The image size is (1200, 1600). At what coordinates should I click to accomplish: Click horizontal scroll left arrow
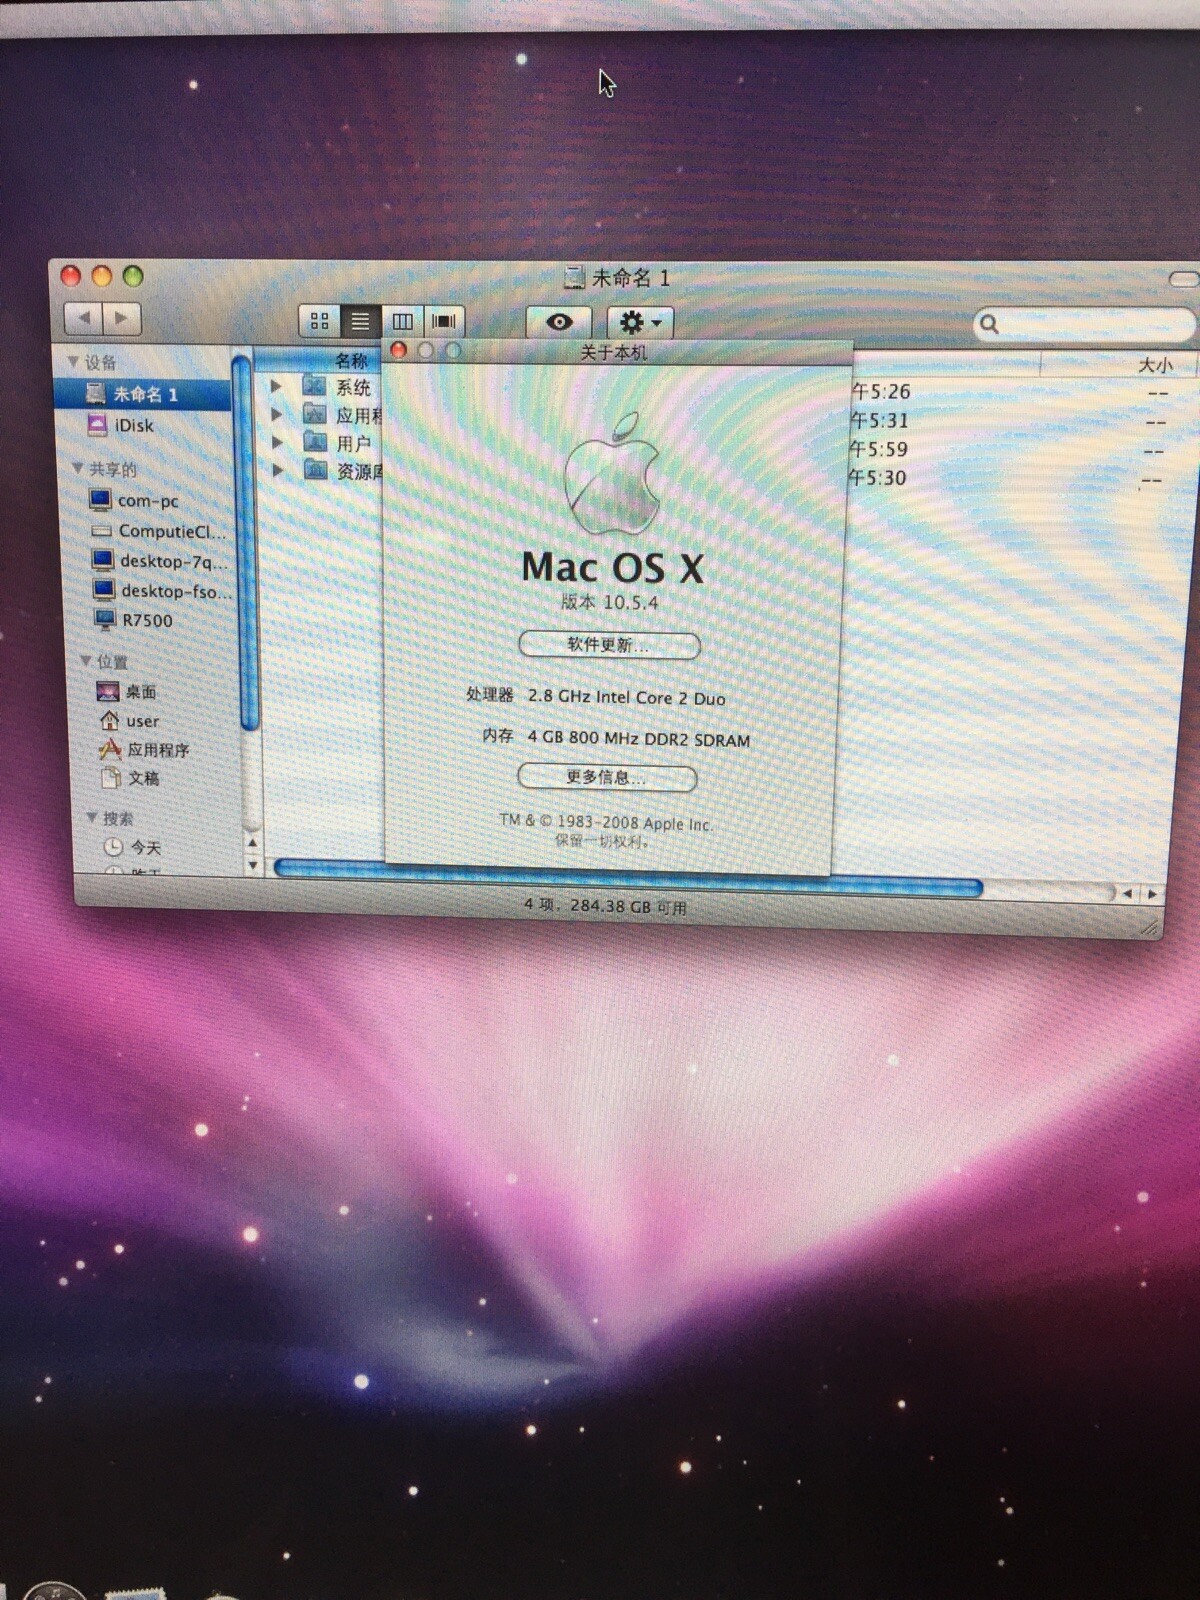pos(1128,893)
